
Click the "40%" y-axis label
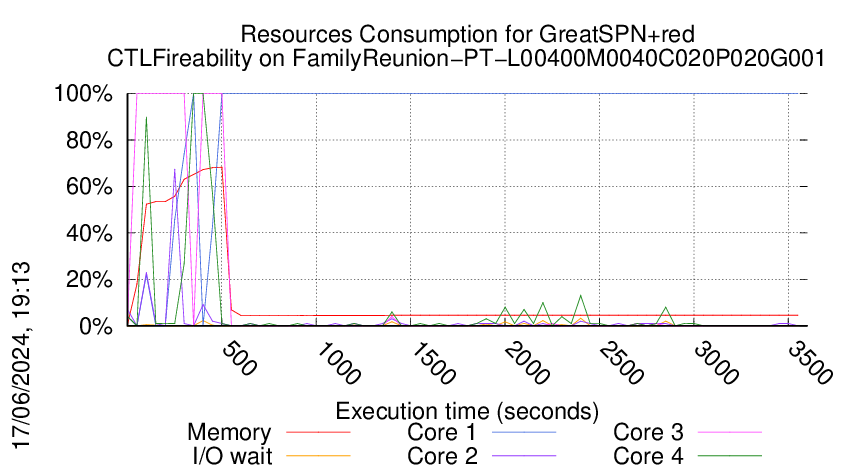pyautogui.click(x=89, y=234)
